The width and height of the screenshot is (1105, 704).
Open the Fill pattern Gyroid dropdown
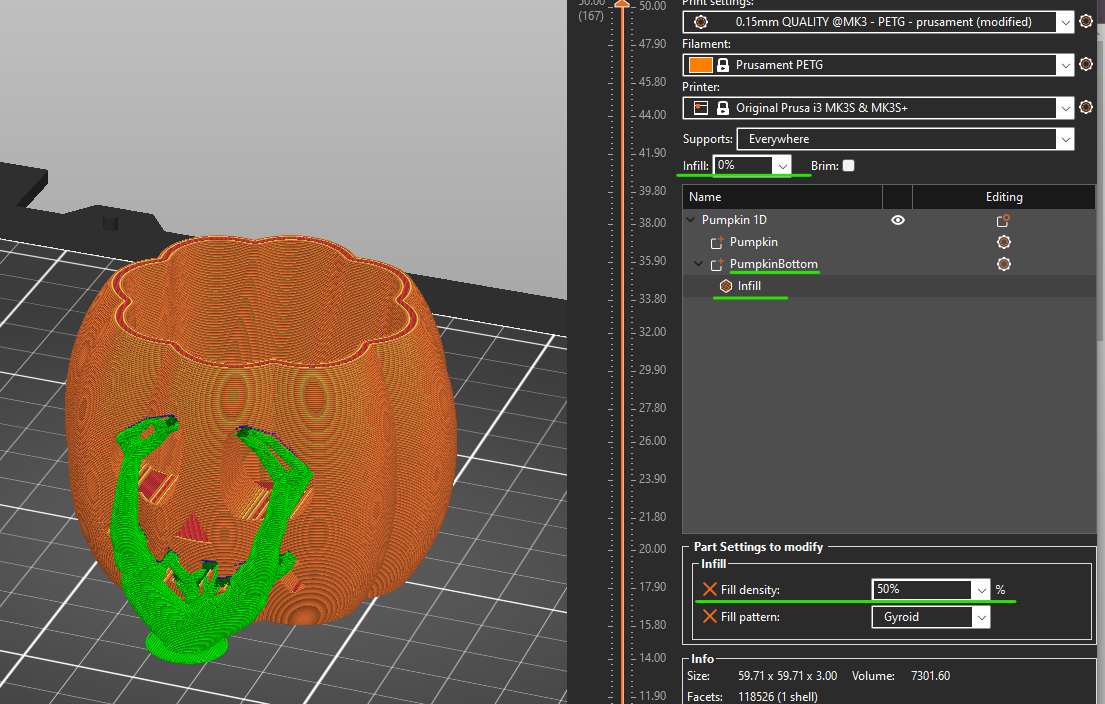coord(980,618)
